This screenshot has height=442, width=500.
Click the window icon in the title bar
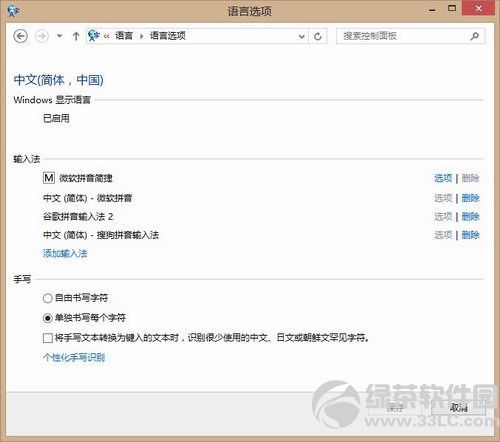(x=13, y=11)
